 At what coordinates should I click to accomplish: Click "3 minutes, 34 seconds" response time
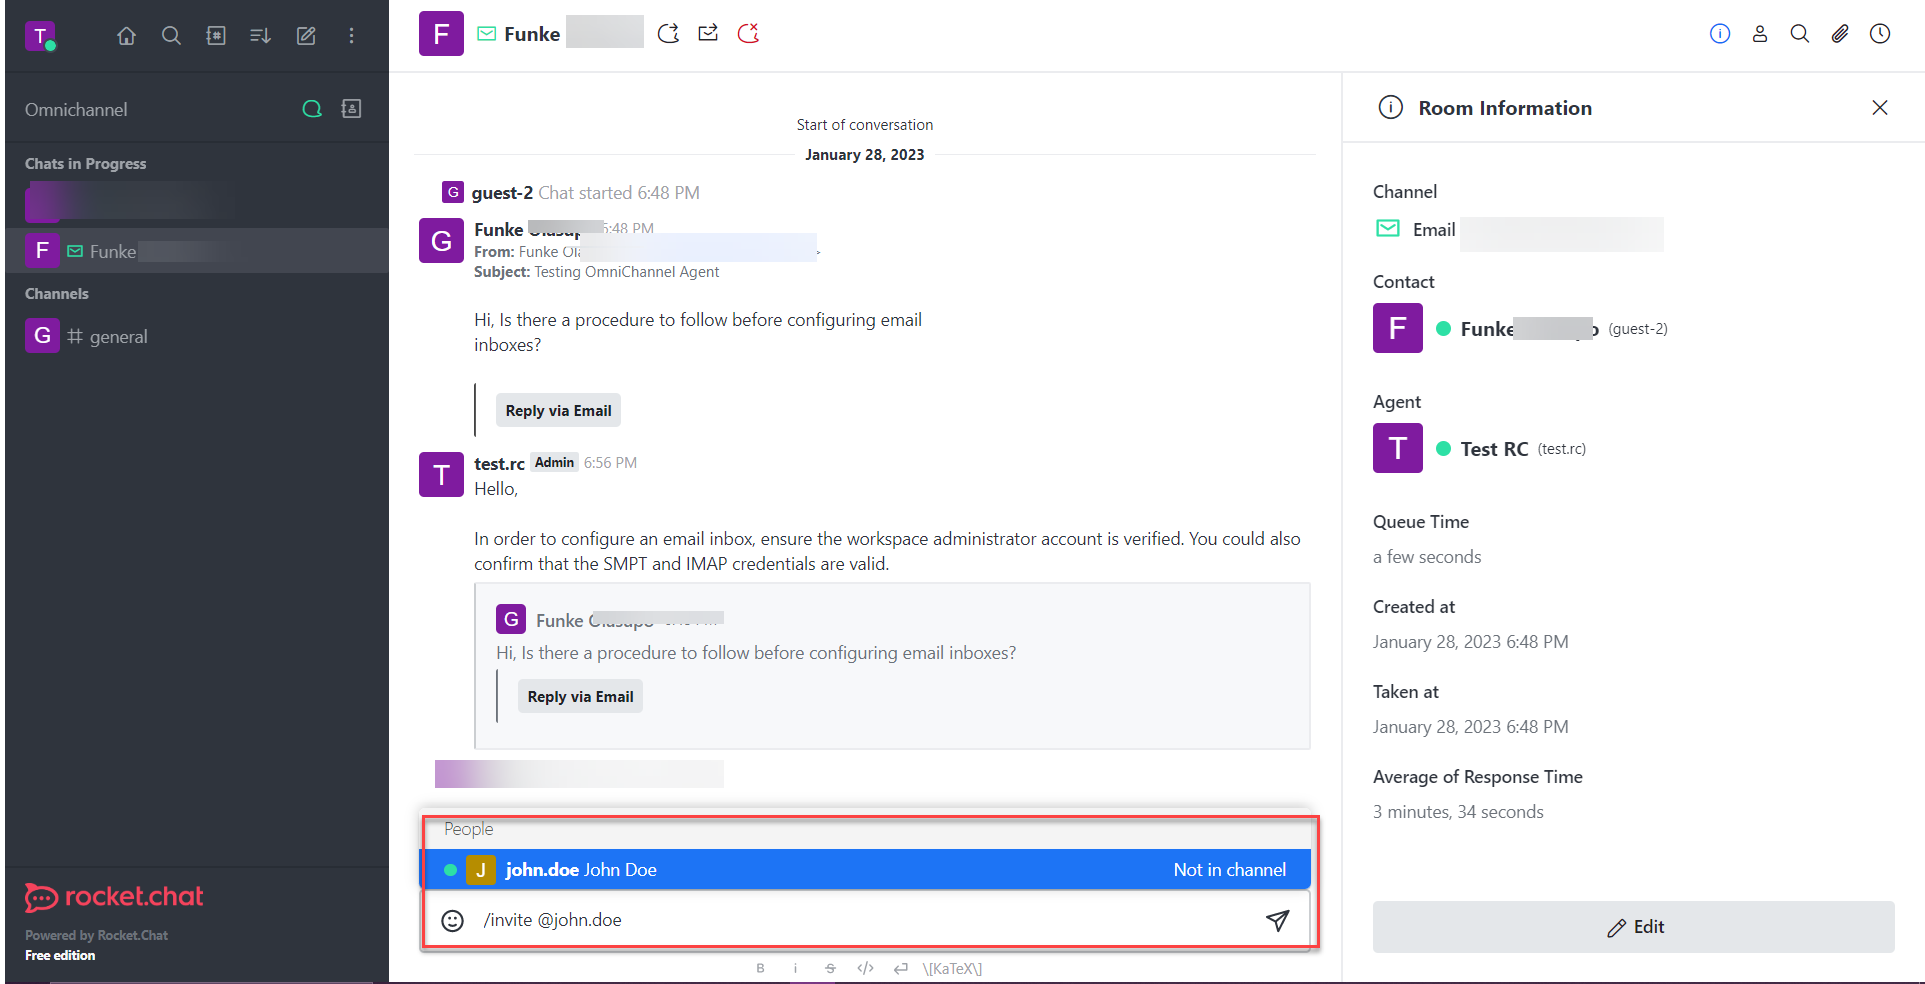[x=1458, y=812]
